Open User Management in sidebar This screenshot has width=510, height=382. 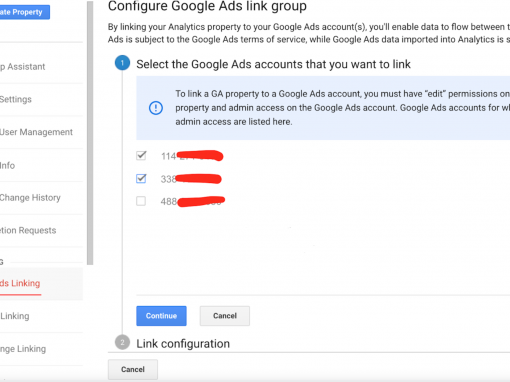36,132
